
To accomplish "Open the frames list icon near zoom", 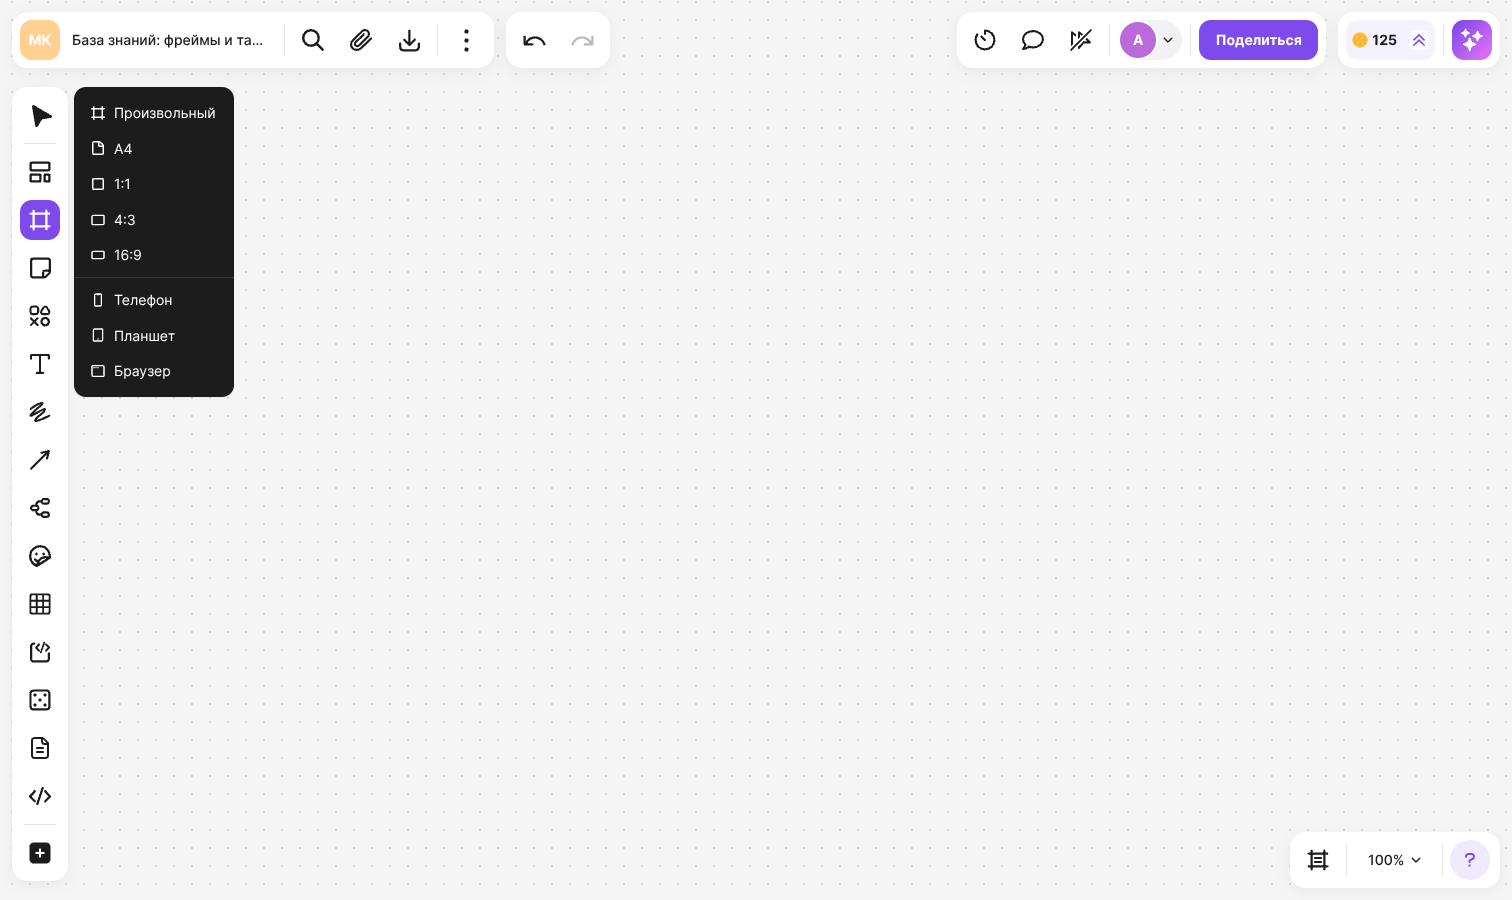I will click(x=1318, y=860).
